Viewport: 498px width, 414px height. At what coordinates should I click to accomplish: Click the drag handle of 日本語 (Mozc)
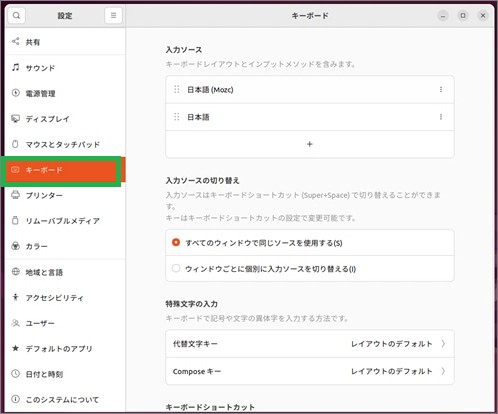point(177,89)
